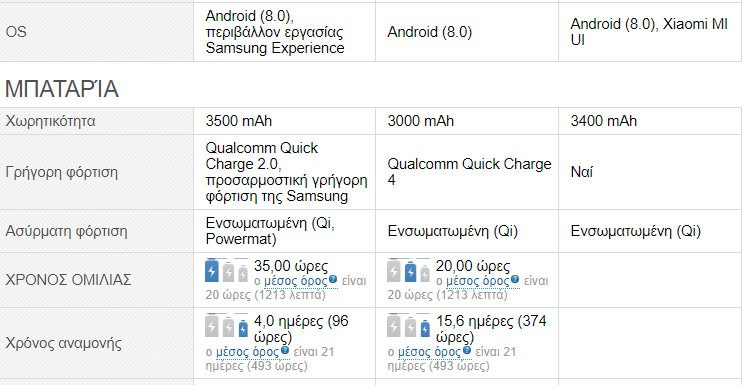Click the Χρόνος αναμονής row label
The image size is (748, 385).
pyautogui.click(x=63, y=343)
